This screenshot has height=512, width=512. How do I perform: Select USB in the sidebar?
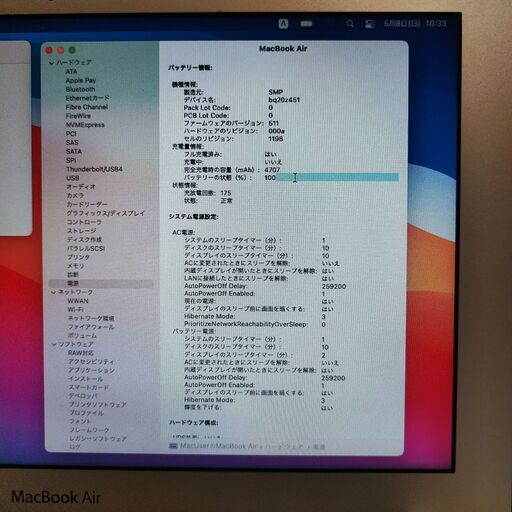[x=73, y=178]
